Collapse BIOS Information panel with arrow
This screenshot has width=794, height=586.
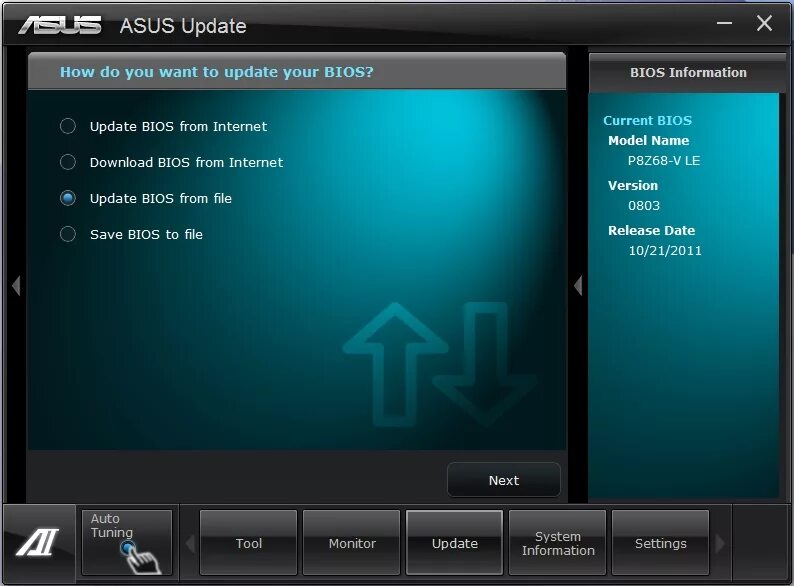[x=578, y=286]
